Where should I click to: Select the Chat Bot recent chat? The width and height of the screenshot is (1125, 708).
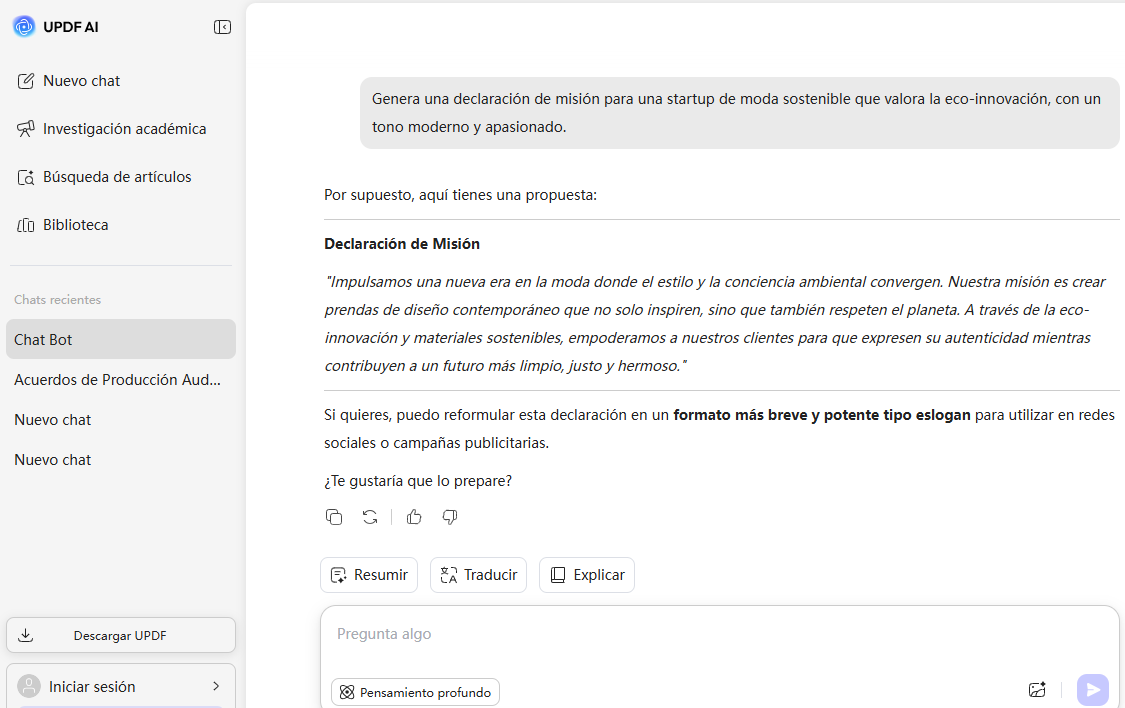pyautogui.click(x=120, y=340)
